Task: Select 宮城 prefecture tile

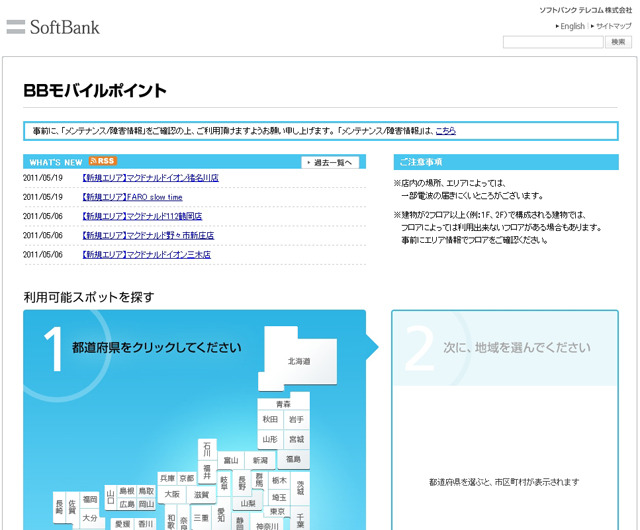Action: (296, 439)
